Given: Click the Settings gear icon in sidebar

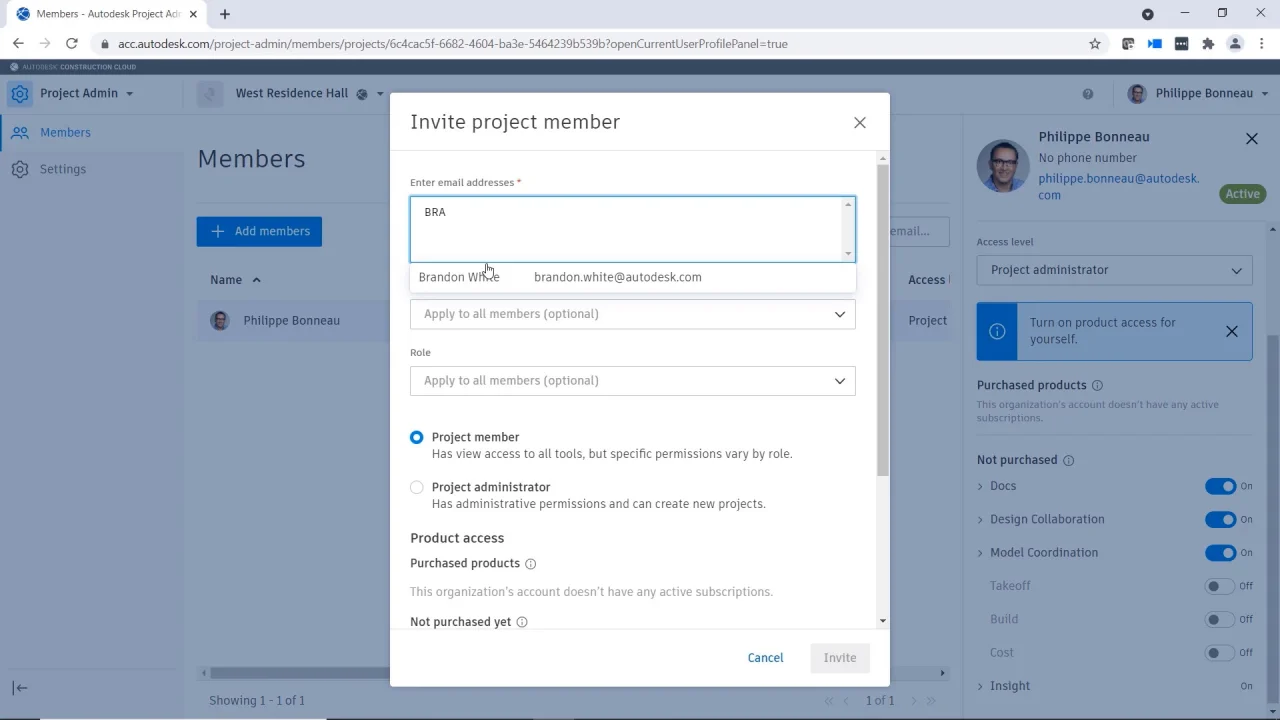Looking at the screenshot, I should [x=20, y=169].
